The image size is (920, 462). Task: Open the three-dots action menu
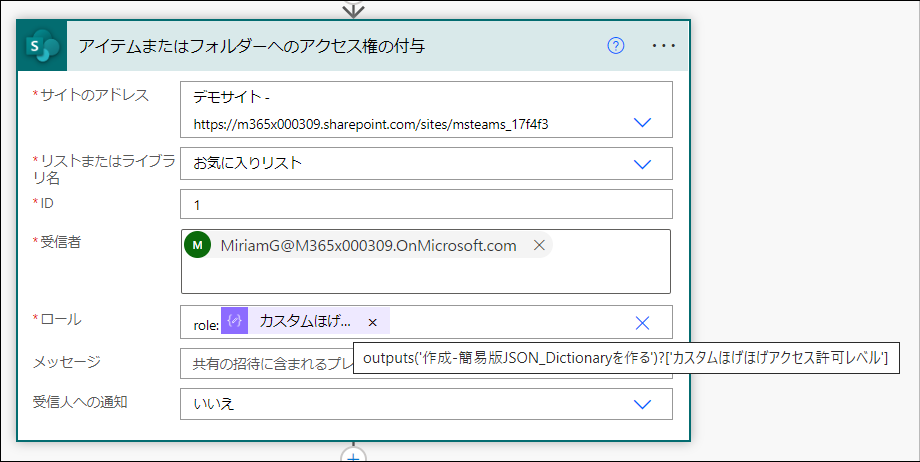(x=664, y=46)
